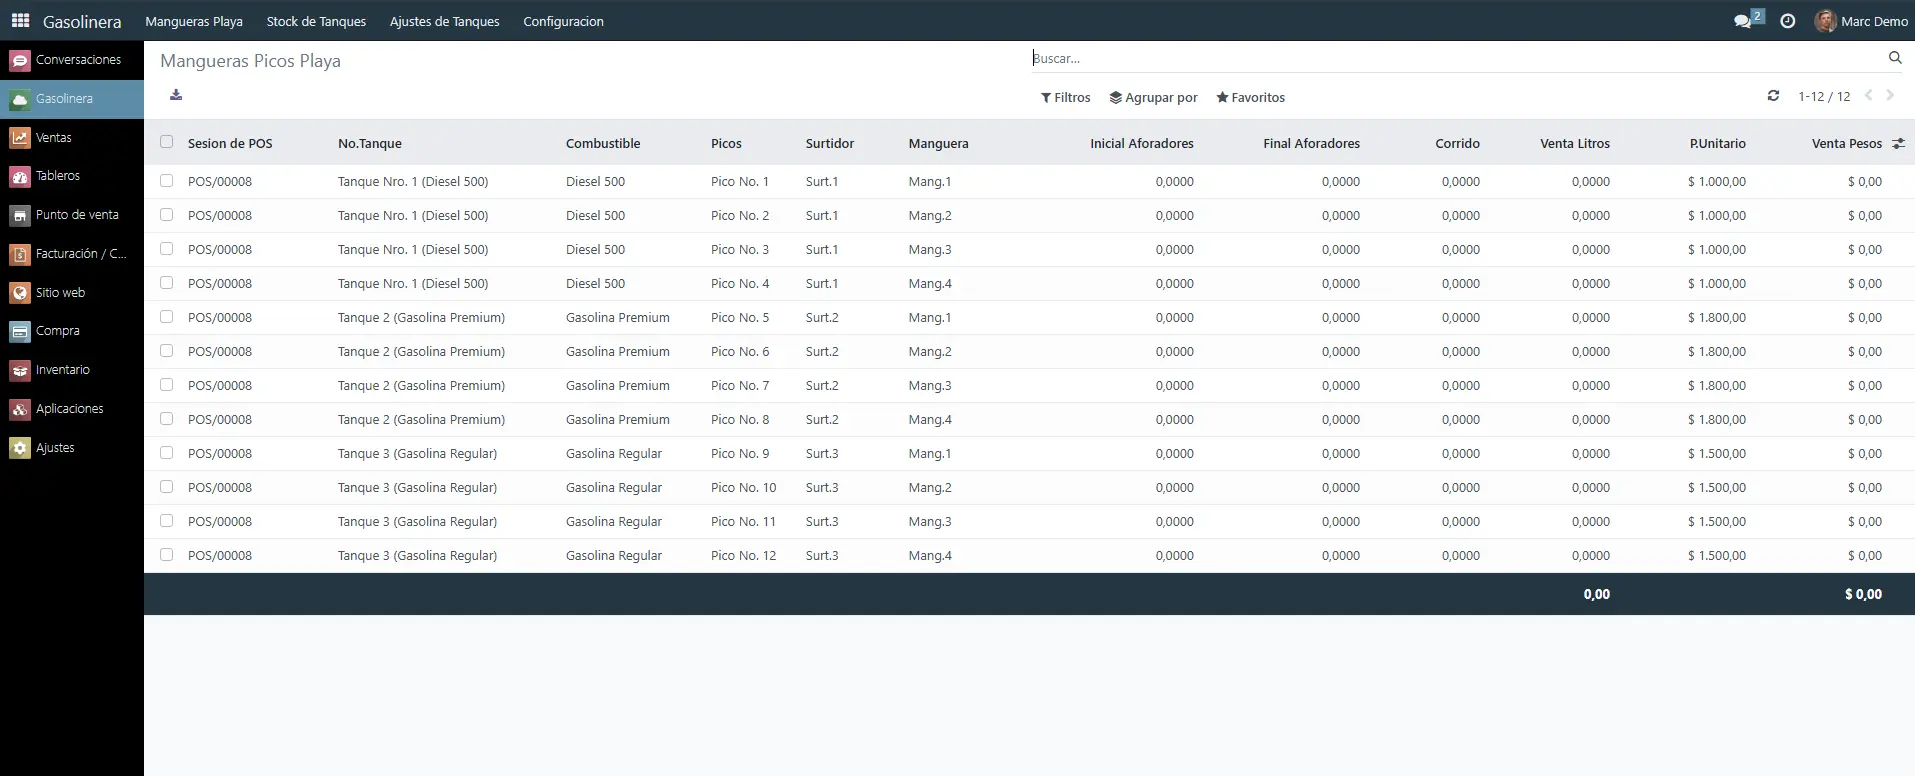Check the row for Pico No. 5
The image size is (1915, 776).
pyautogui.click(x=166, y=317)
